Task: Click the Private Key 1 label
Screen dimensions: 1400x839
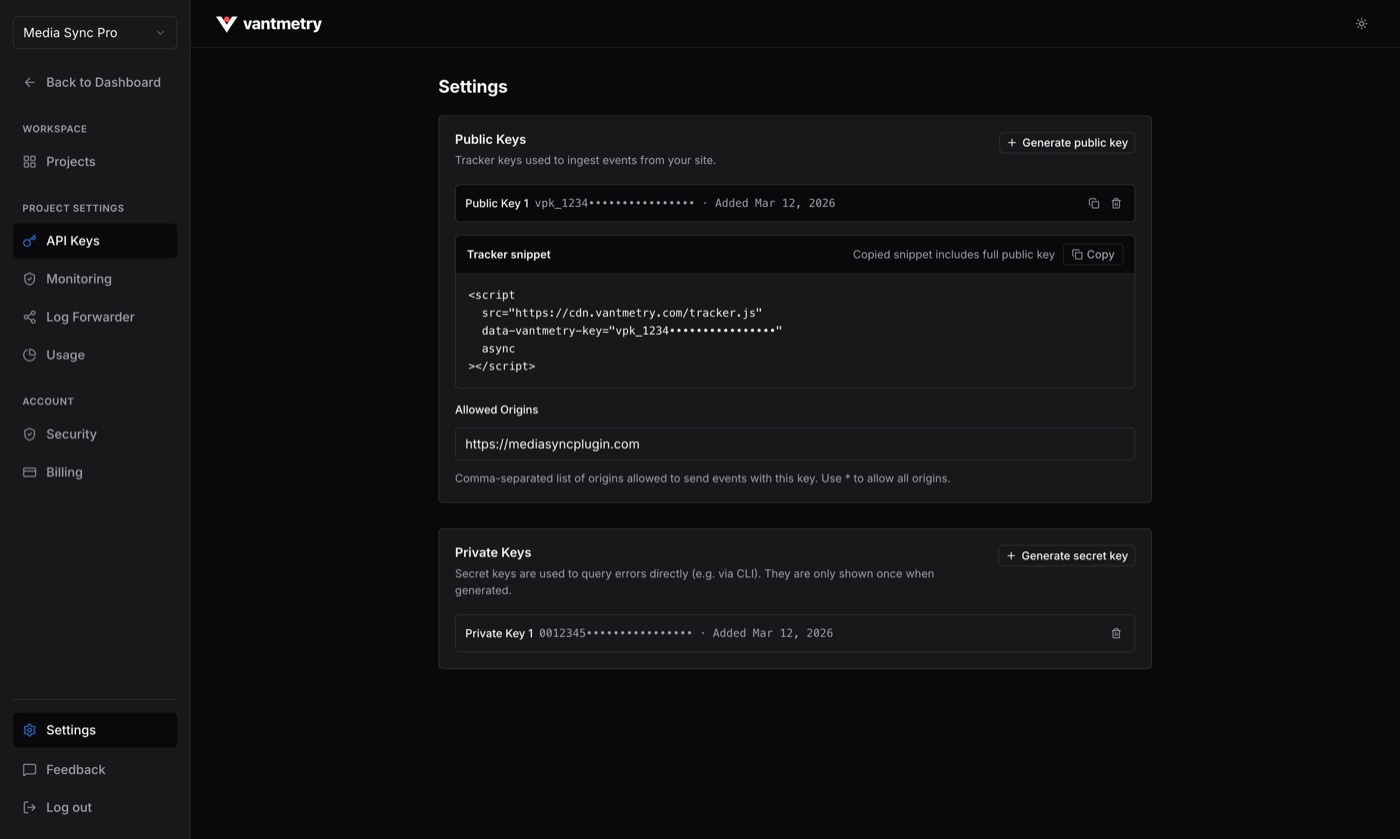Action: 499,634
